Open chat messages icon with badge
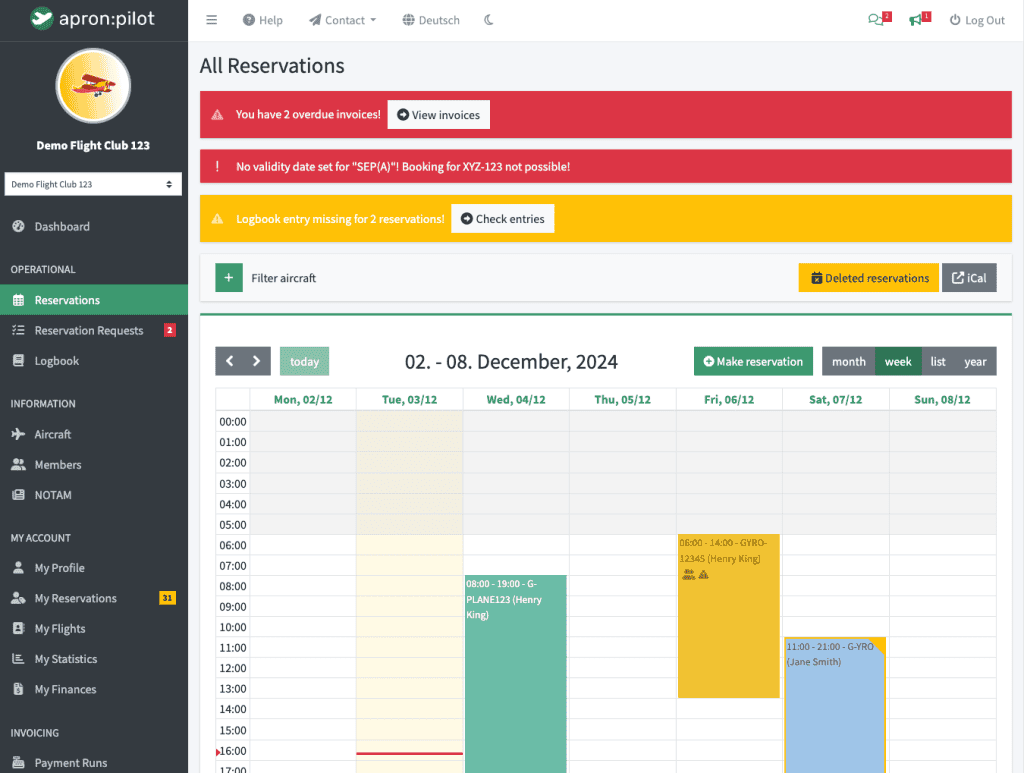This screenshot has height=773, width=1024. click(879, 19)
